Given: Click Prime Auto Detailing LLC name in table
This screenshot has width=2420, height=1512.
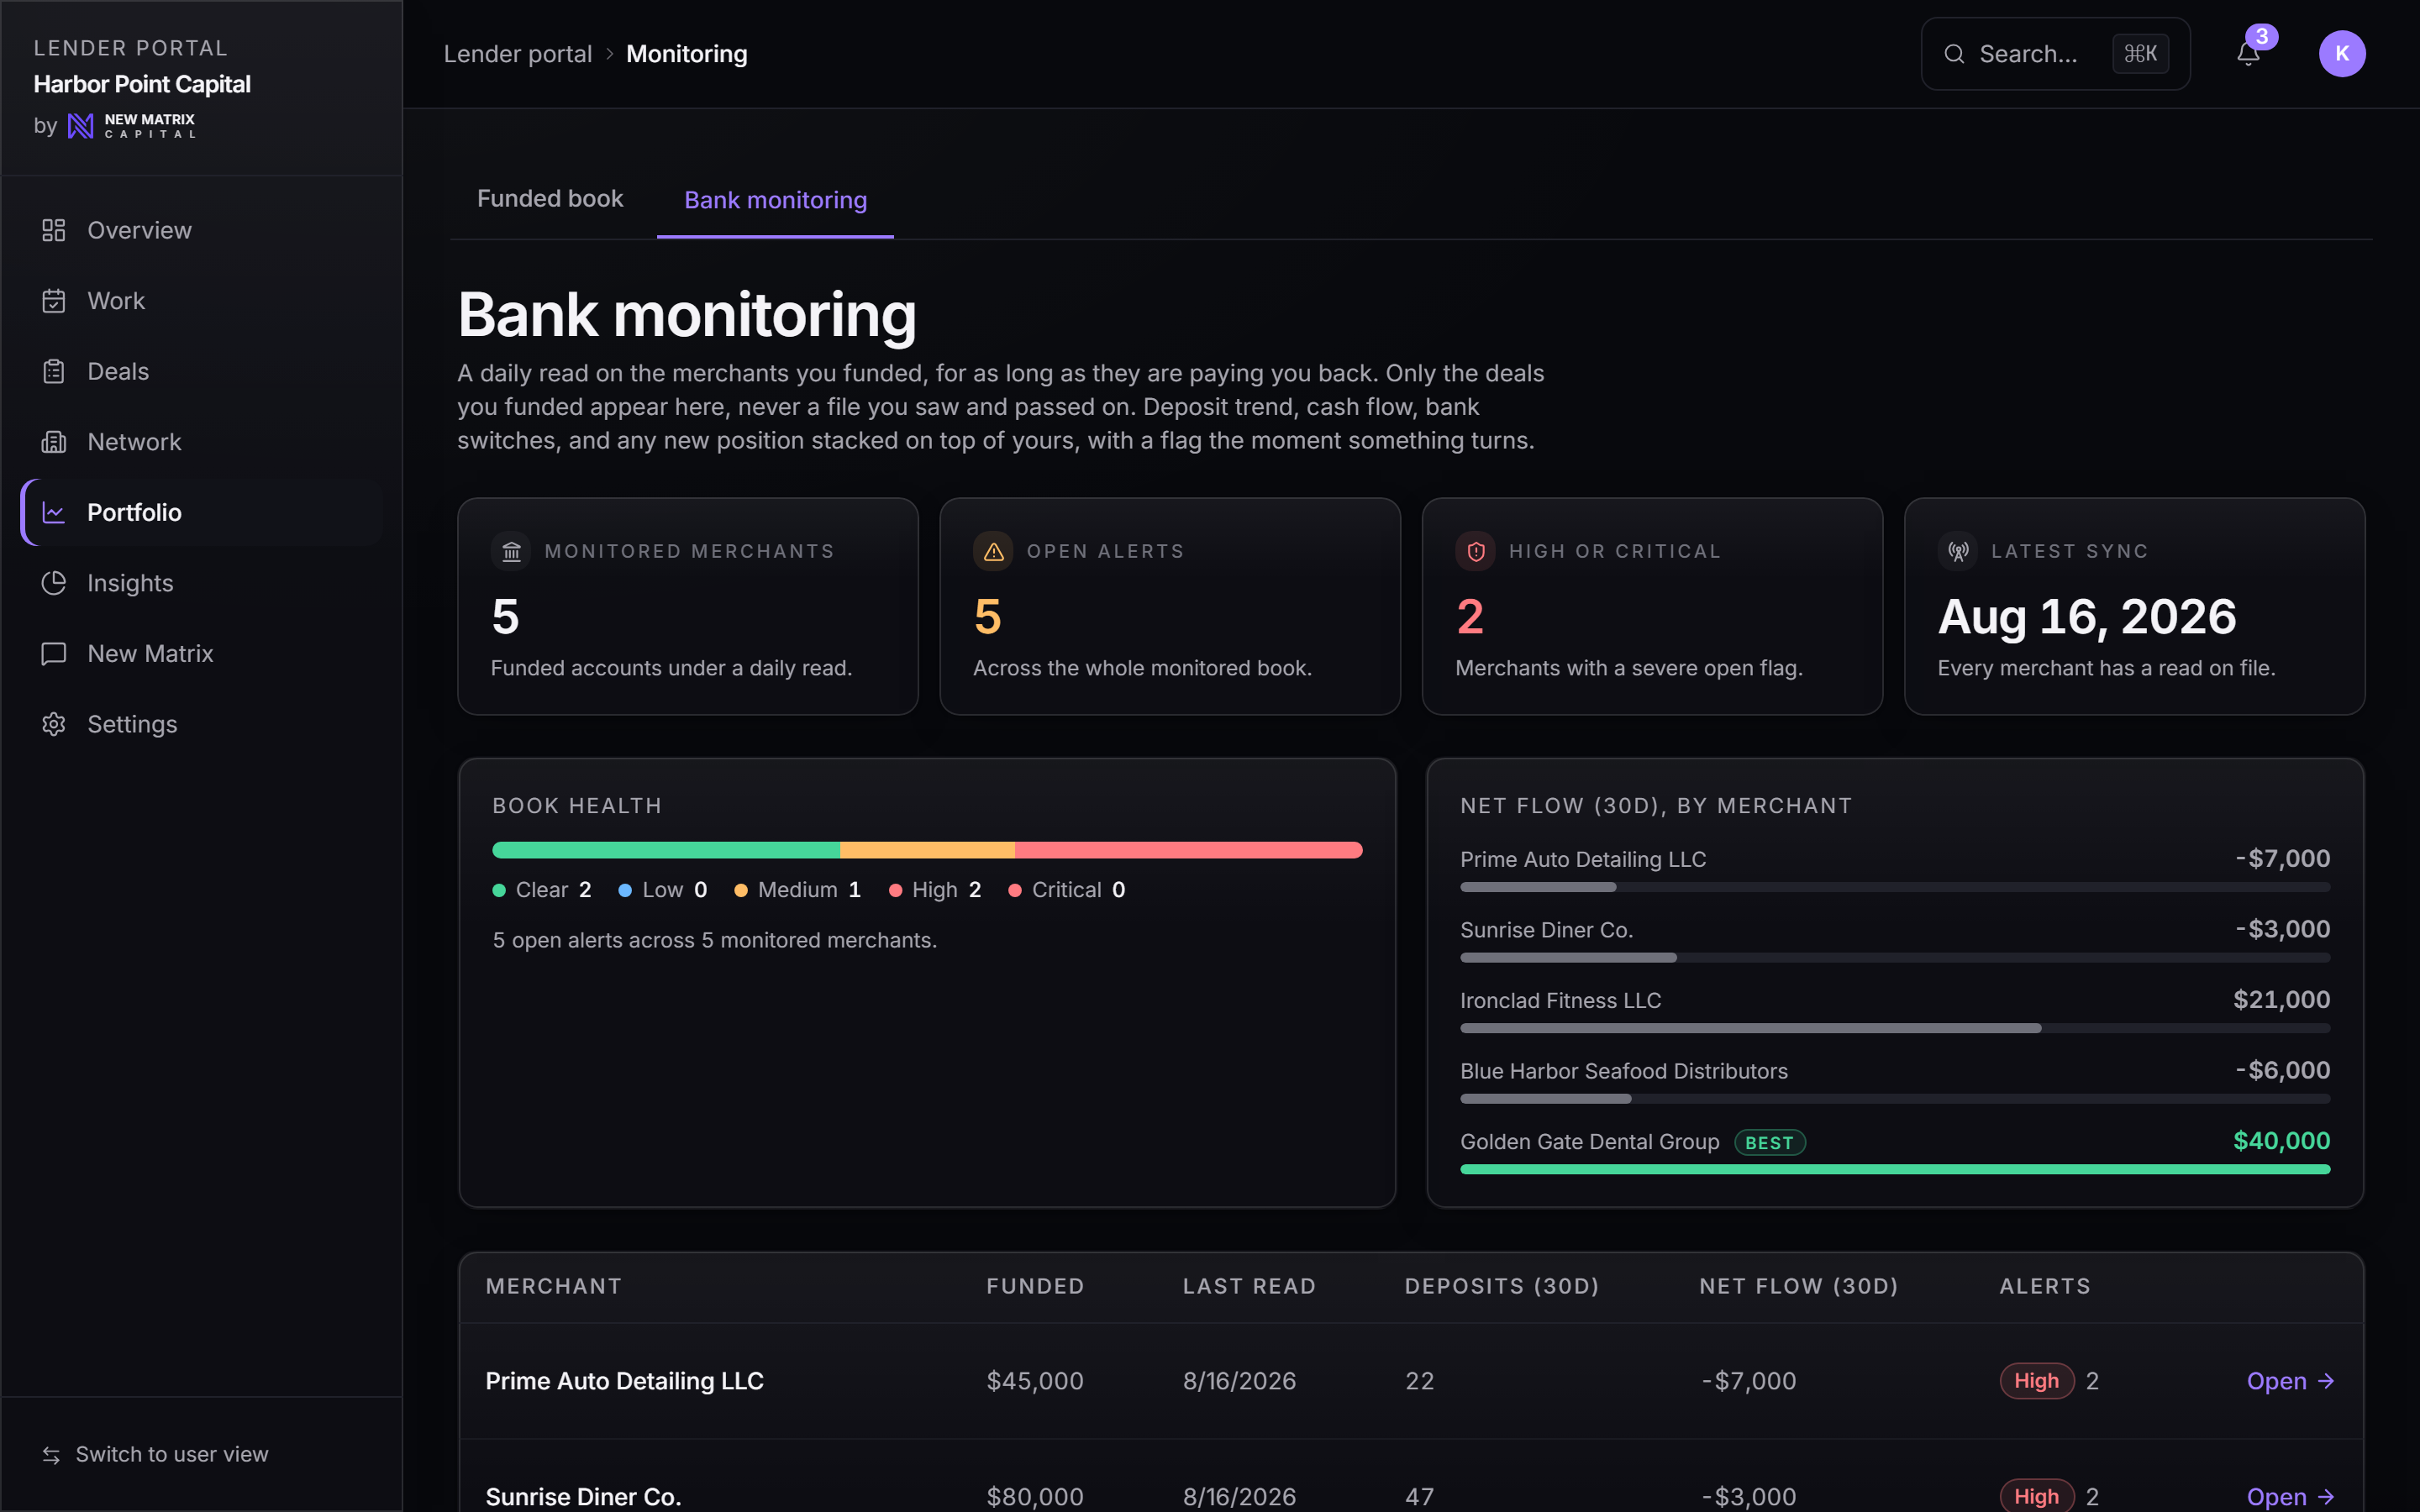Looking at the screenshot, I should click(x=624, y=1381).
